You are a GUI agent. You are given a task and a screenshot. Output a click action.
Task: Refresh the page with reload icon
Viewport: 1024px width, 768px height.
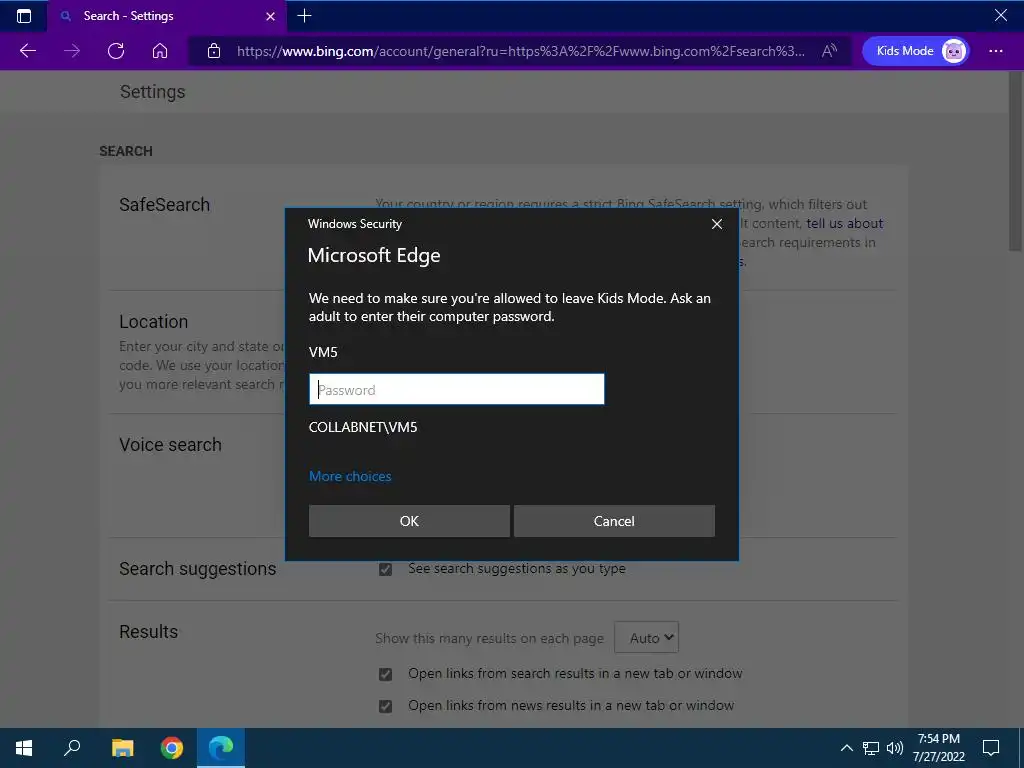pos(116,51)
